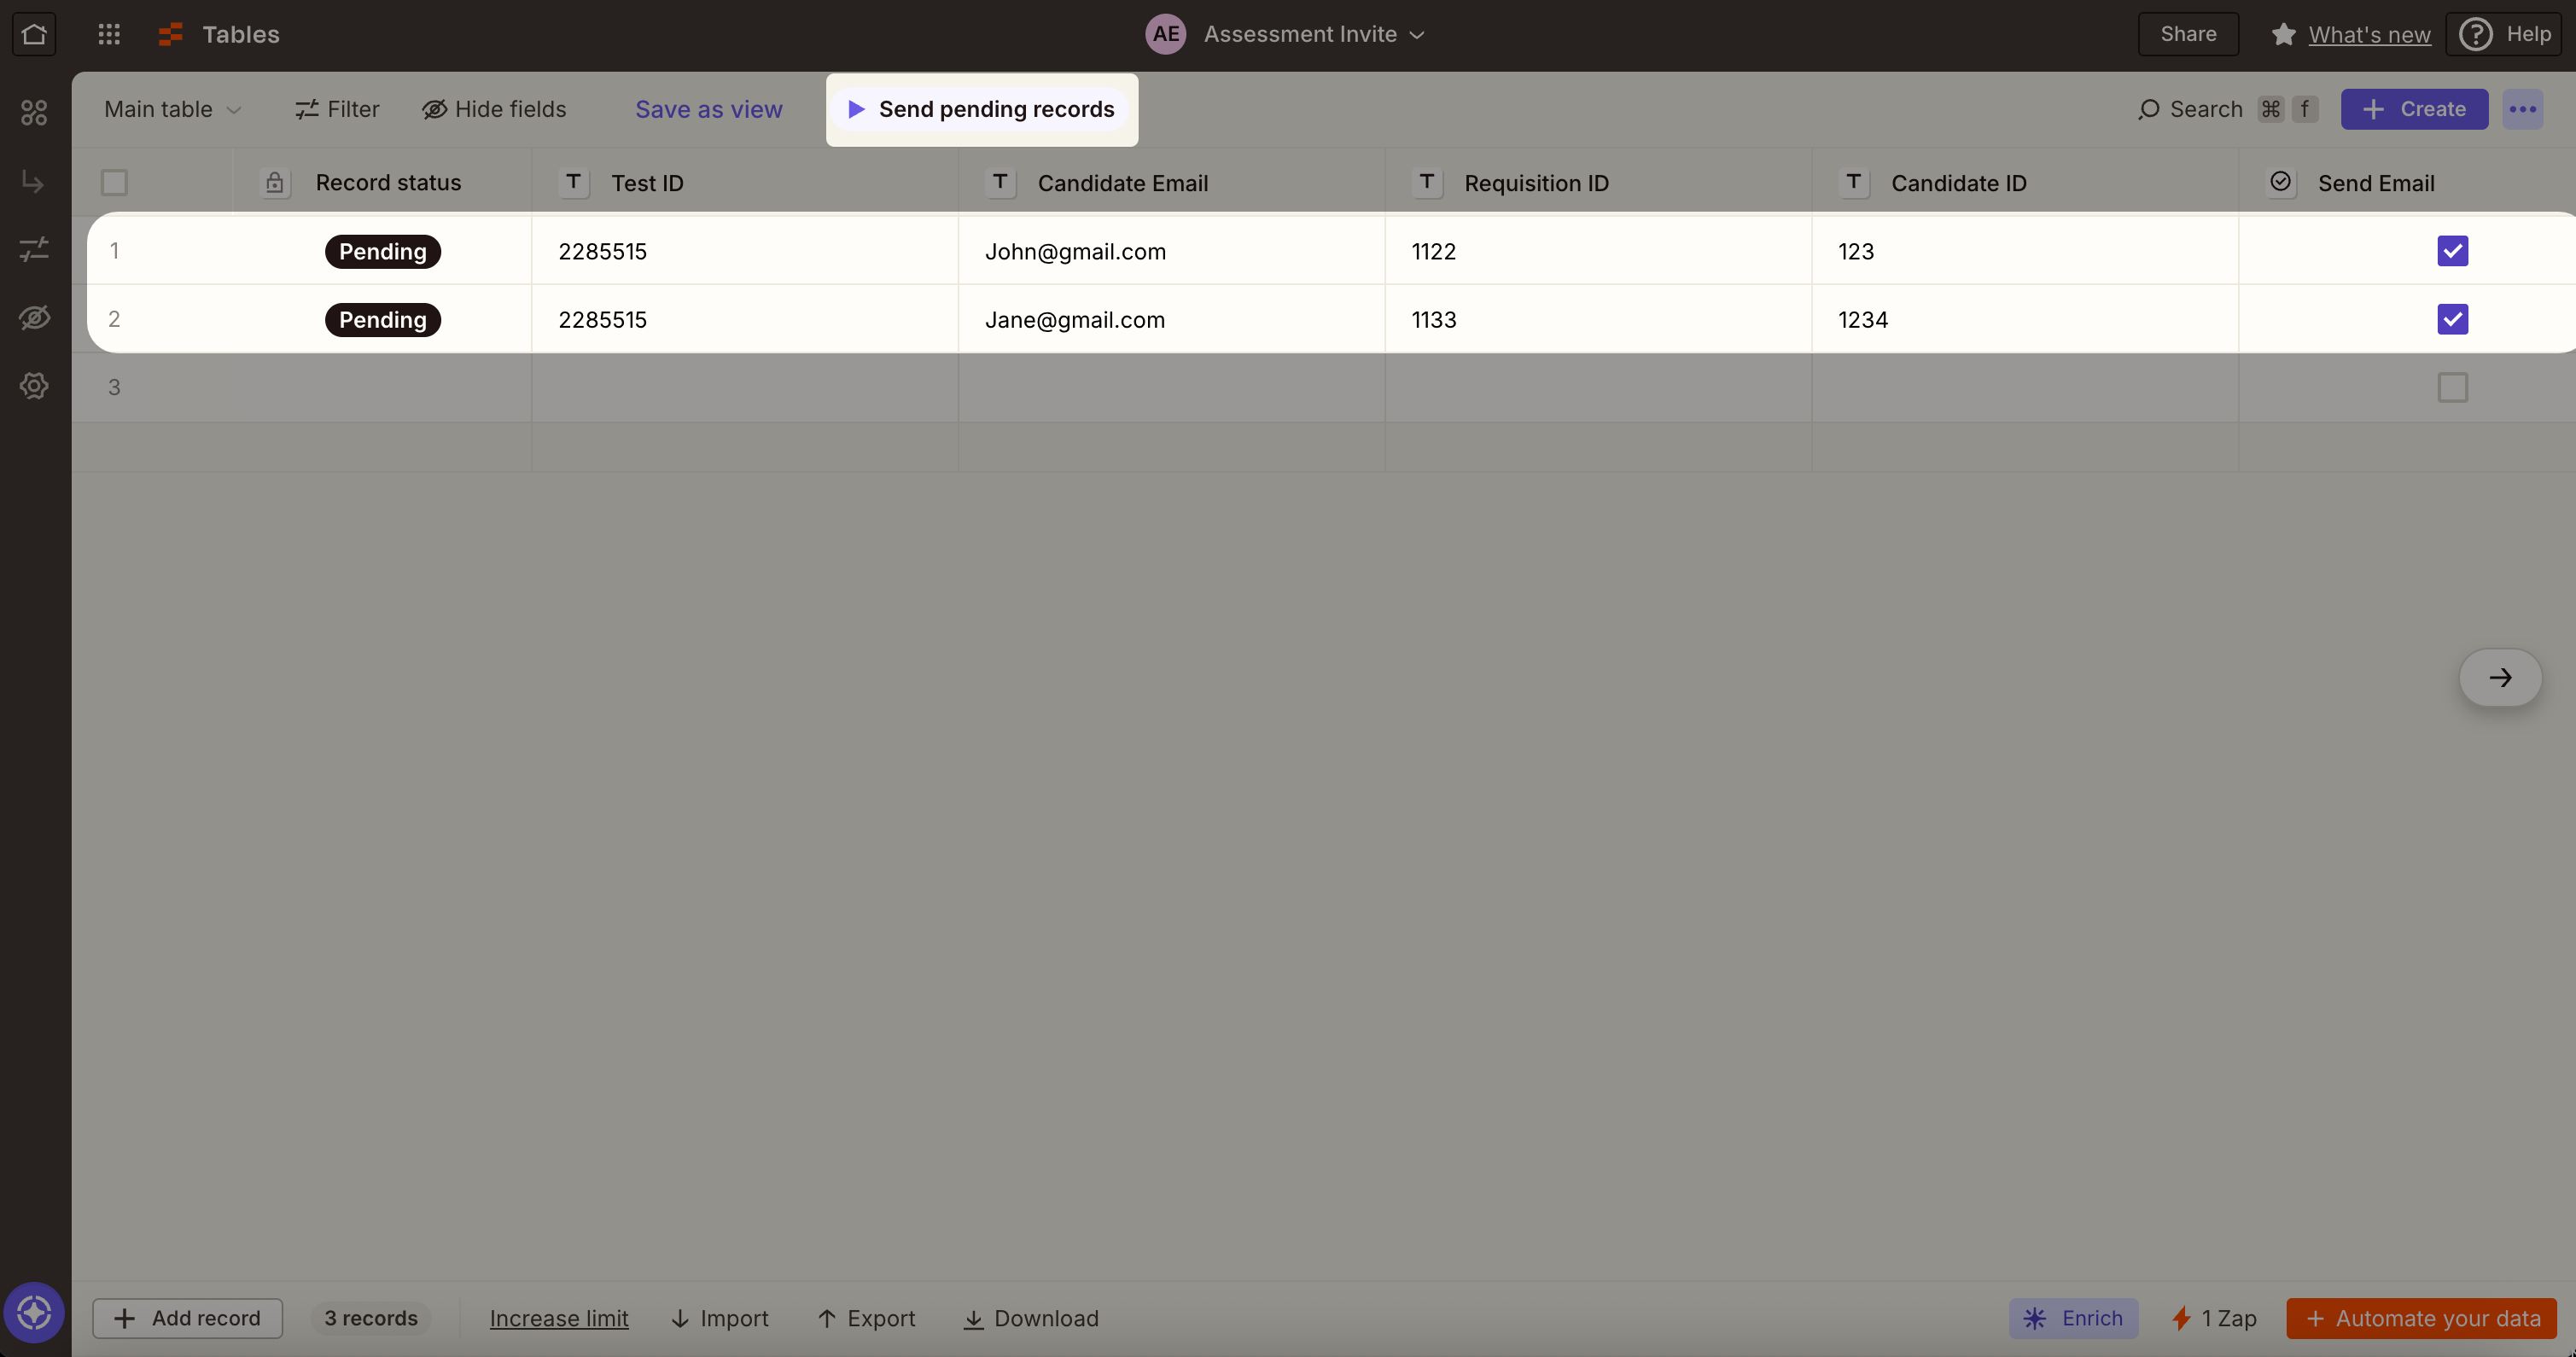Viewport: 2576px width, 1357px height.
Task: Open the linked tables arrow sidebar icon
Action: (34, 182)
